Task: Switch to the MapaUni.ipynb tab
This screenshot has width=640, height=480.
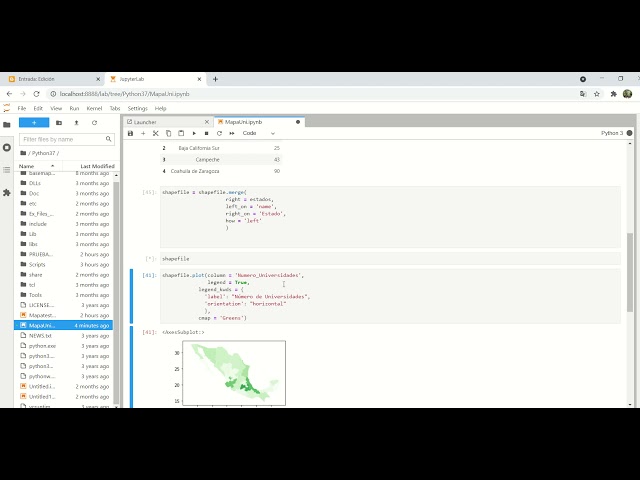Action: (258, 122)
